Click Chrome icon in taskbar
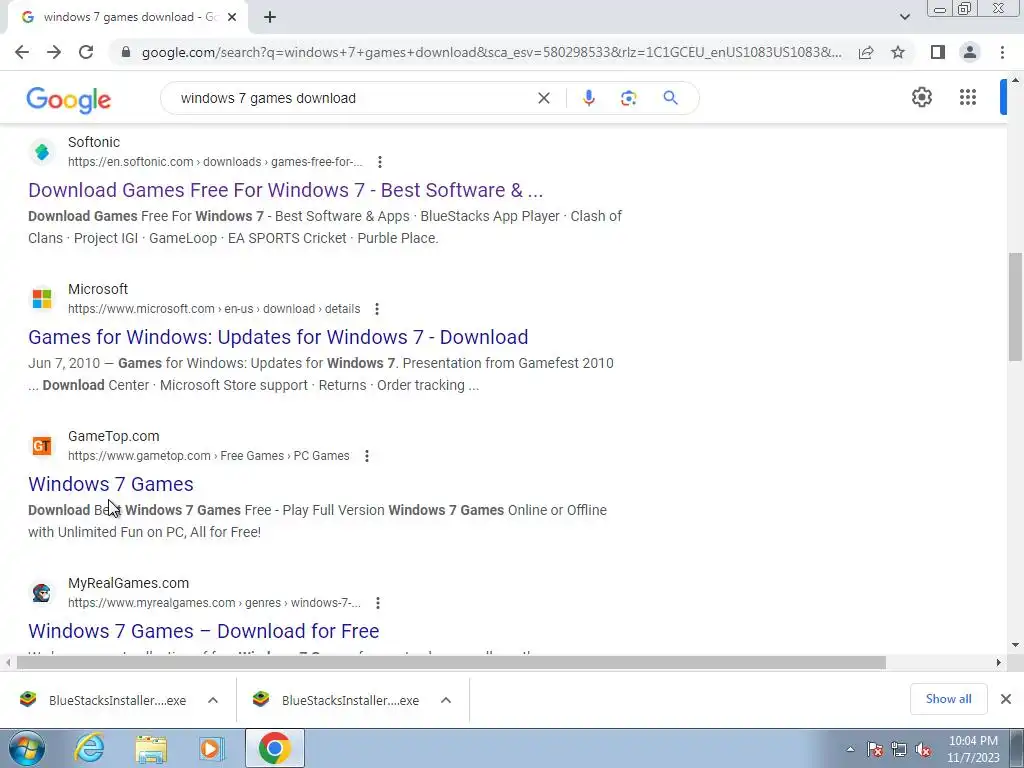The height and width of the screenshot is (768, 1024). [274, 748]
